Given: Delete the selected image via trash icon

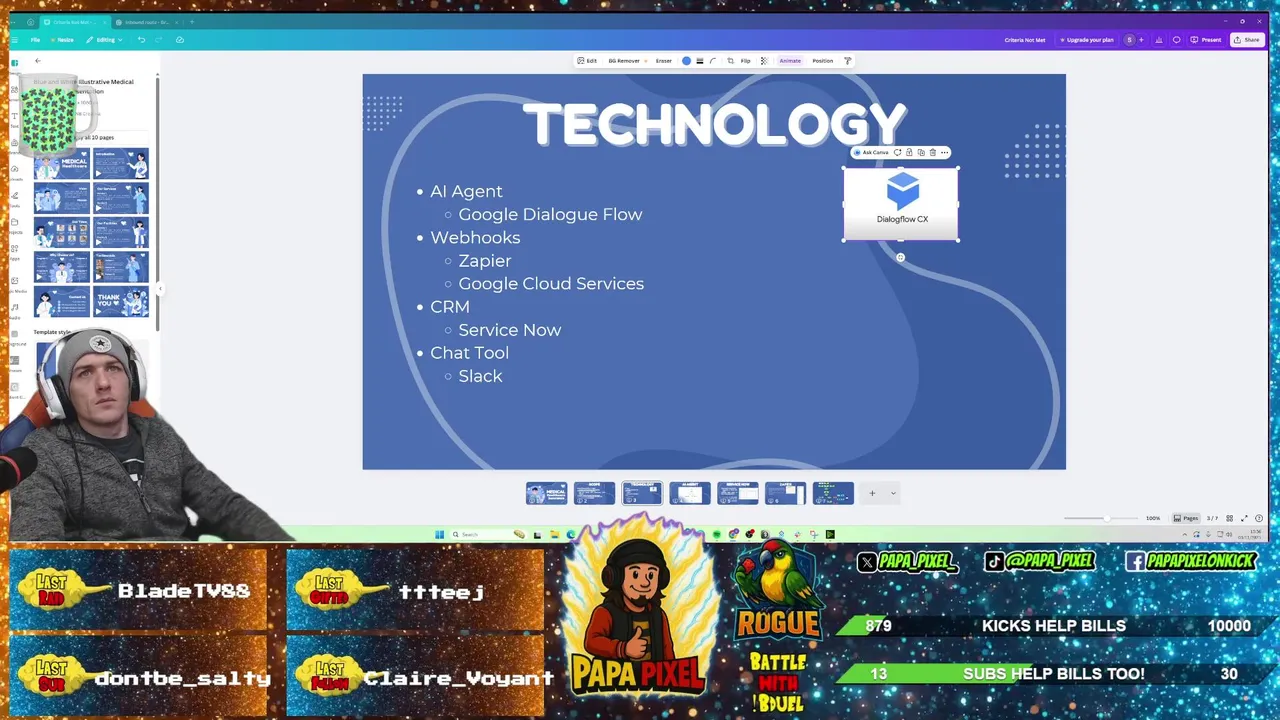Looking at the screenshot, I should pyautogui.click(x=933, y=152).
